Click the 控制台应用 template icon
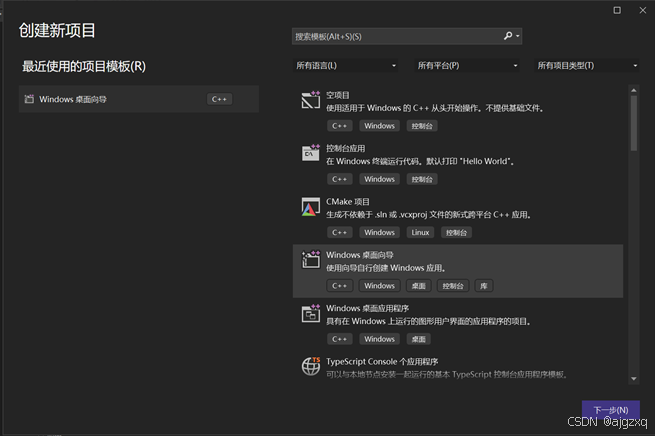 pos(310,153)
